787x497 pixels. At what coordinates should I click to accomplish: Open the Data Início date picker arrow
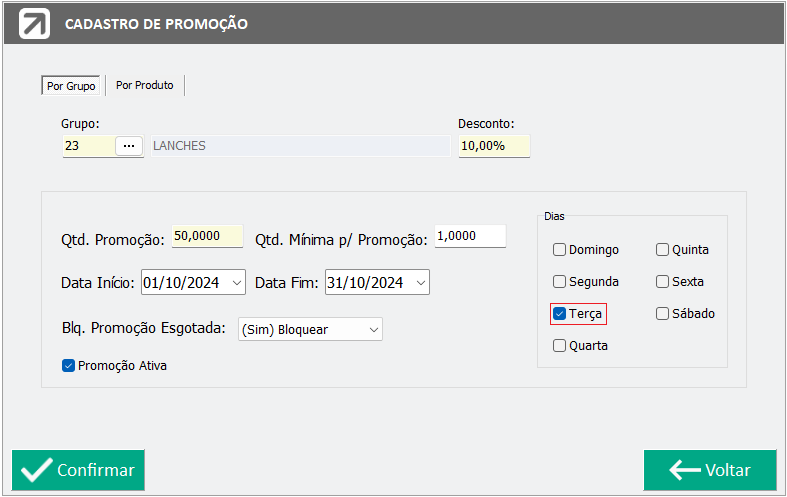[237, 283]
